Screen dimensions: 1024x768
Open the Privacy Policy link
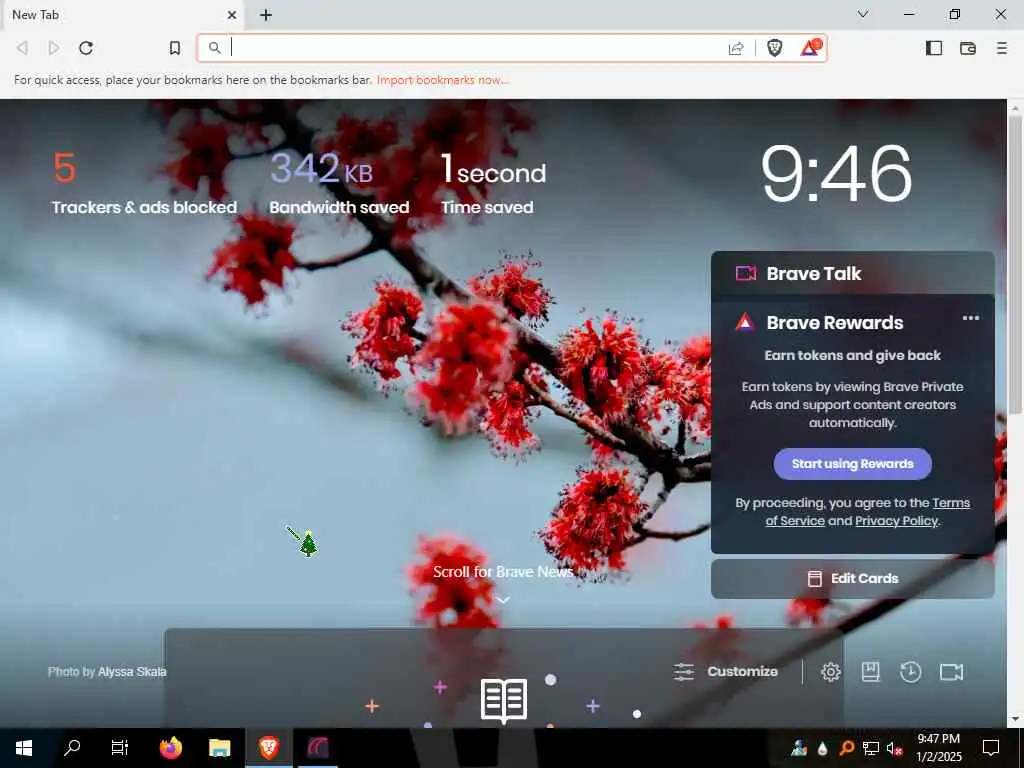click(897, 521)
